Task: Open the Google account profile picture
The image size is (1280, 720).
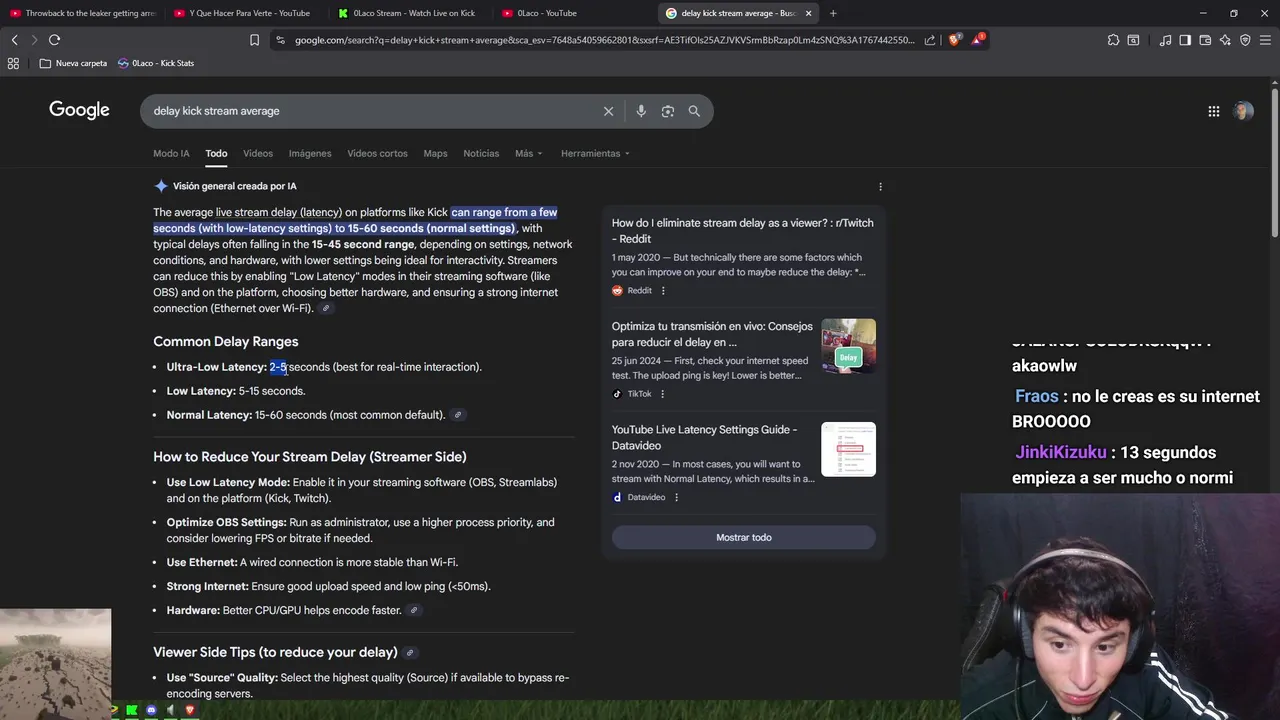Action: (1243, 111)
